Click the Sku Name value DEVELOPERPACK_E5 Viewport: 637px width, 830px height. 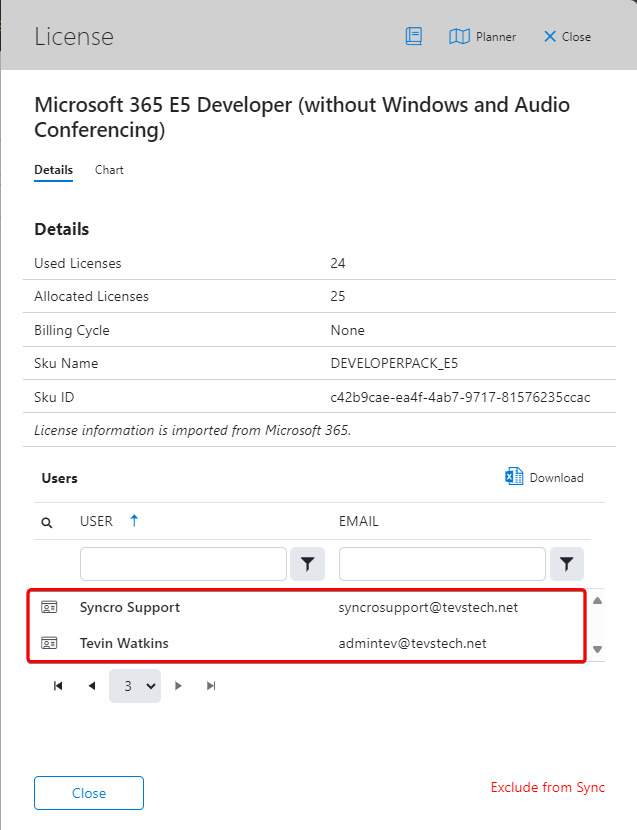point(394,363)
